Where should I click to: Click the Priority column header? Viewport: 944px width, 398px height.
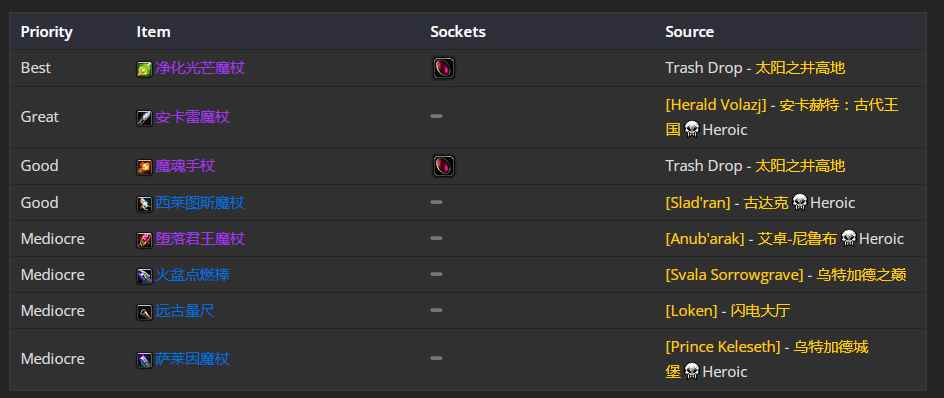pos(46,32)
